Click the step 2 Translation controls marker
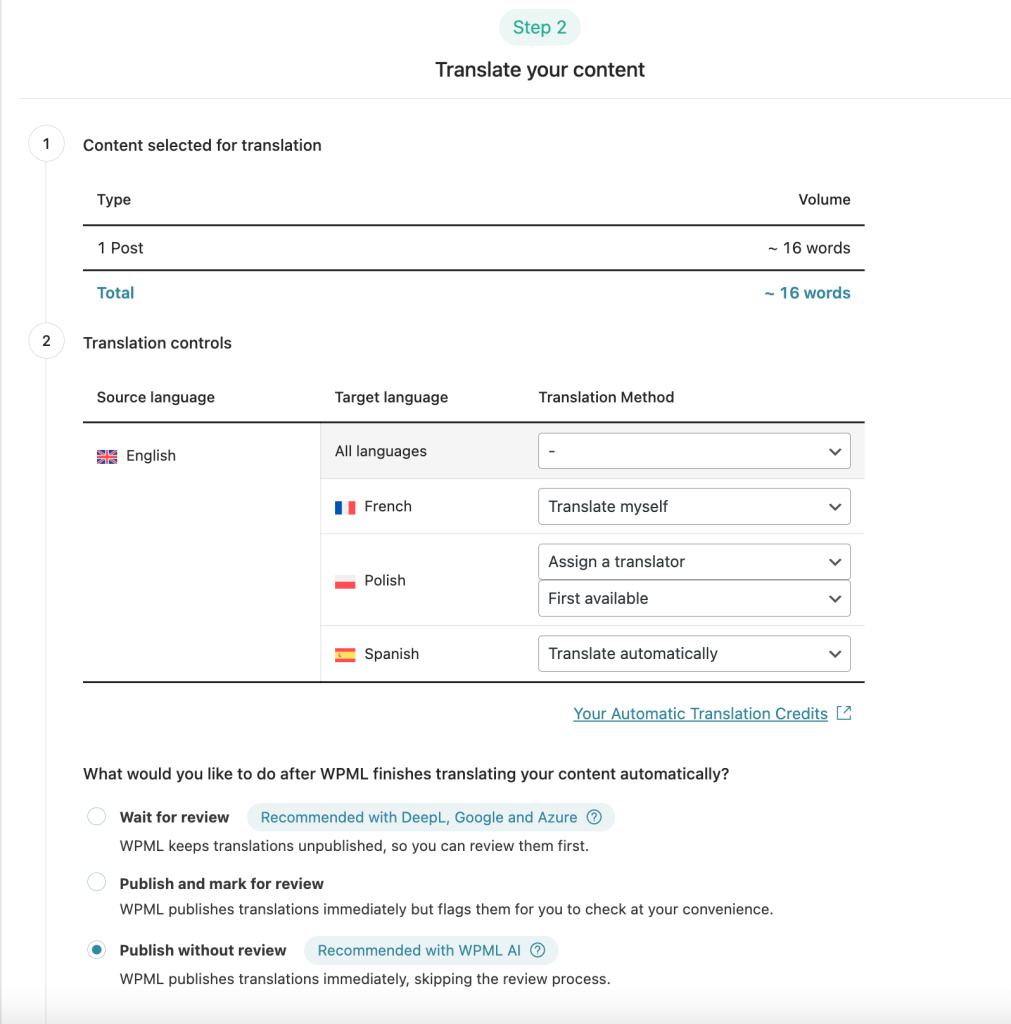Viewport: 1011px width, 1024px height. (46, 341)
